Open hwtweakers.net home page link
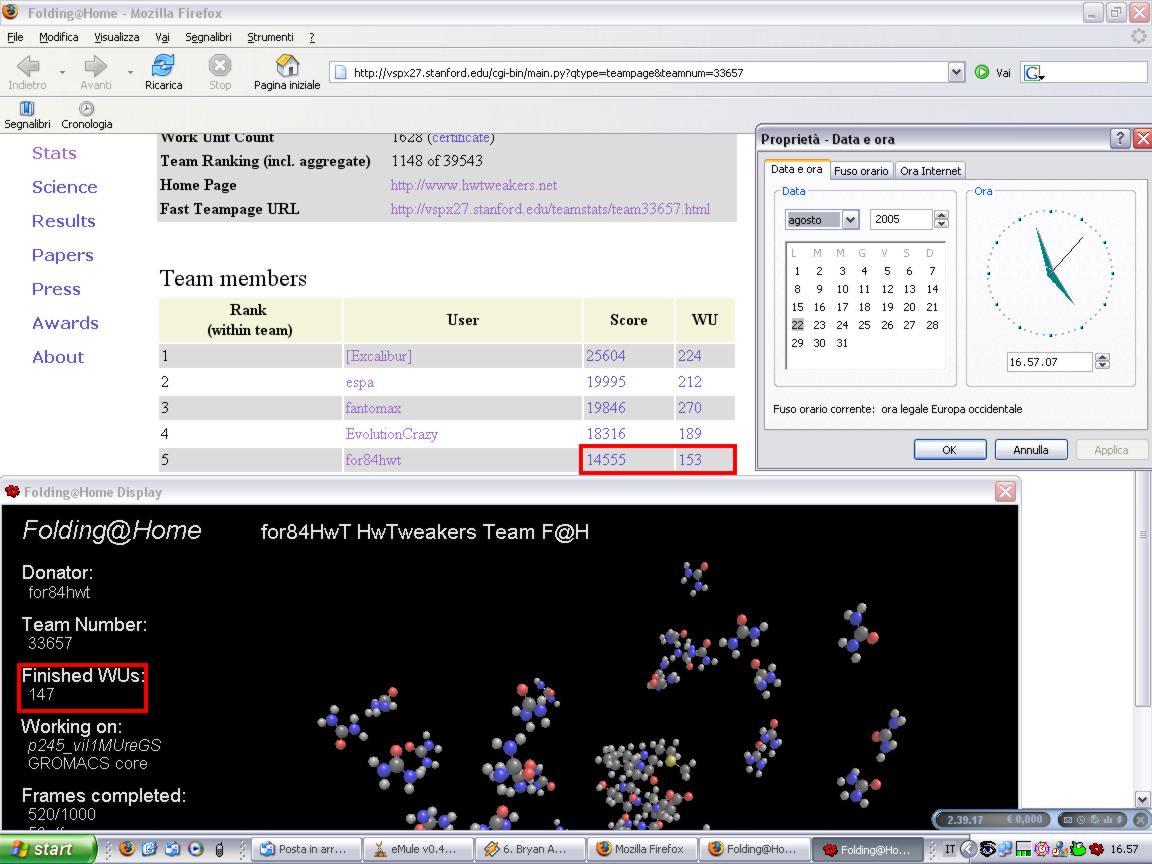1152x864 pixels. pos(474,185)
